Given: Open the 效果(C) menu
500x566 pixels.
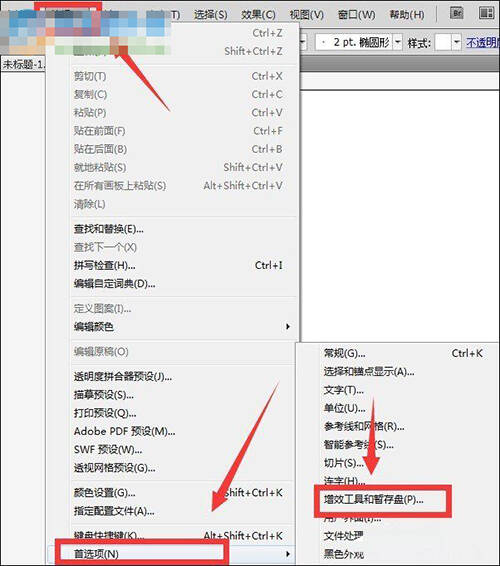Looking at the screenshot, I should [x=258, y=14].
